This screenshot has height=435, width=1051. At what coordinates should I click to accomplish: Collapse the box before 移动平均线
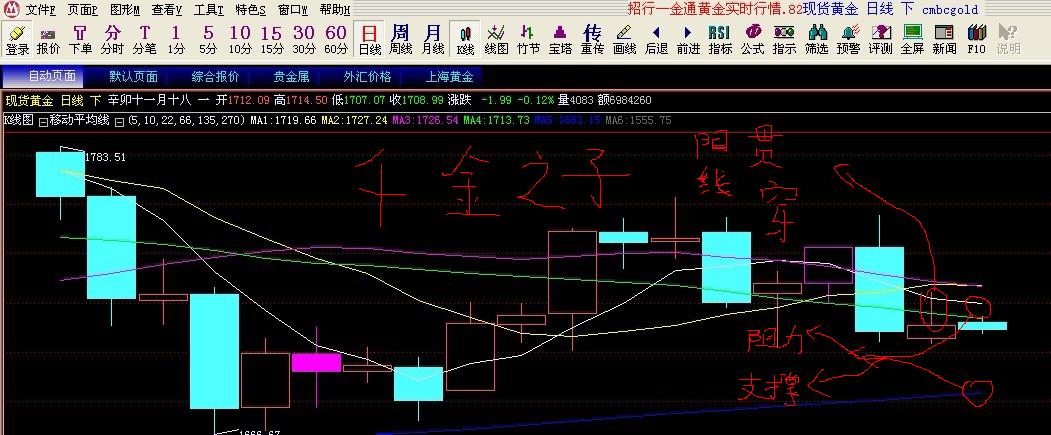click(44, 121)
